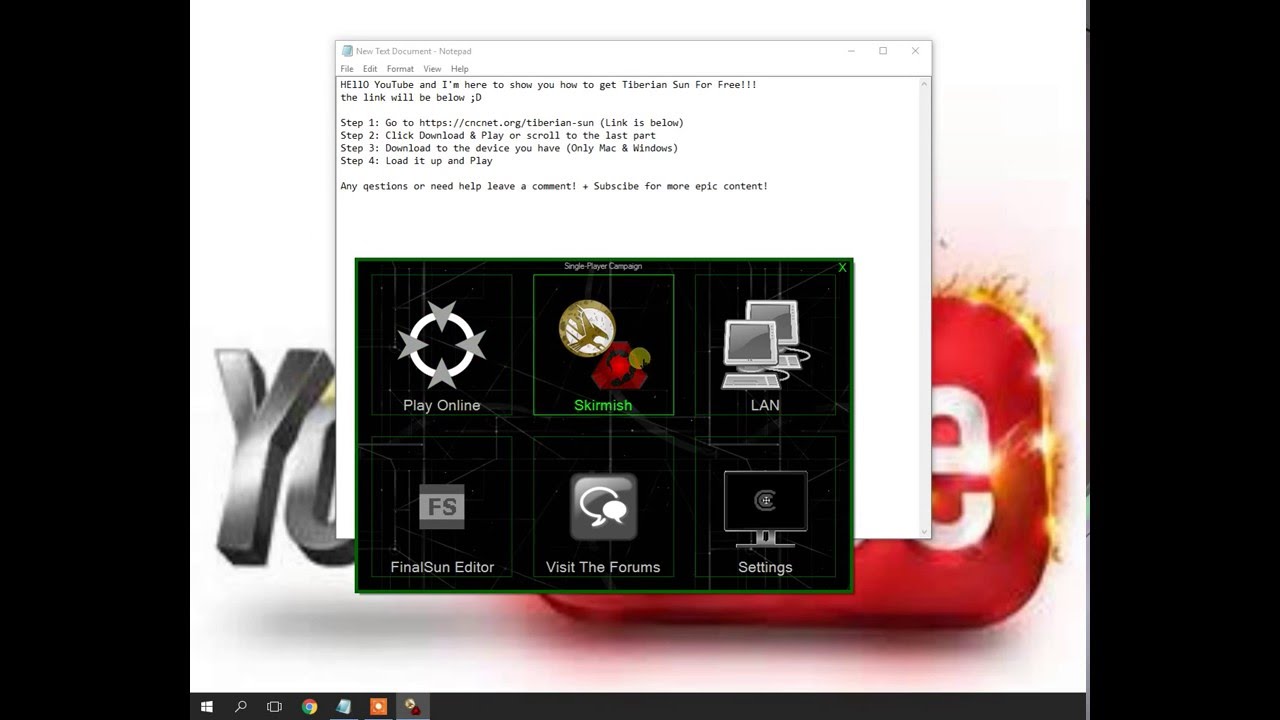Screen dimensions: 1280x720
Task: Click the orange recorder taskbar icon
Action: 378,706
